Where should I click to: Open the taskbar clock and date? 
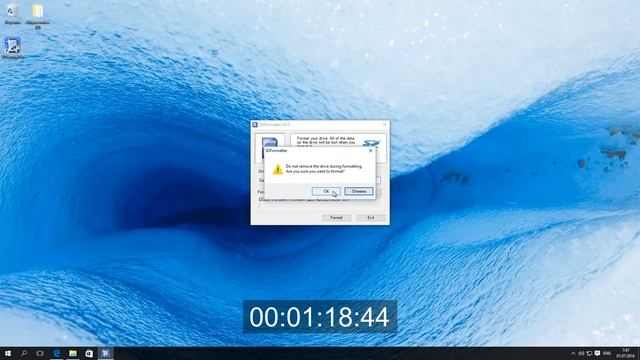point(625,353)
